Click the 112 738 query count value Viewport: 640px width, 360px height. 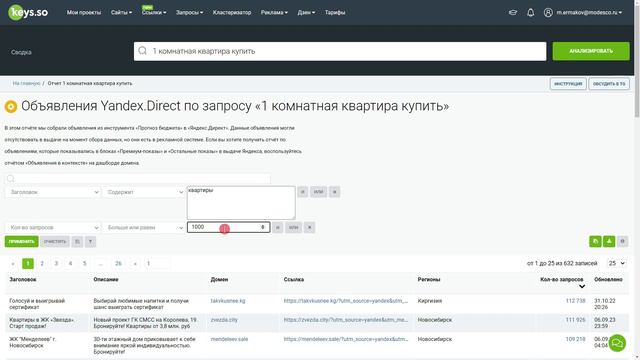[x=576, y=301]
